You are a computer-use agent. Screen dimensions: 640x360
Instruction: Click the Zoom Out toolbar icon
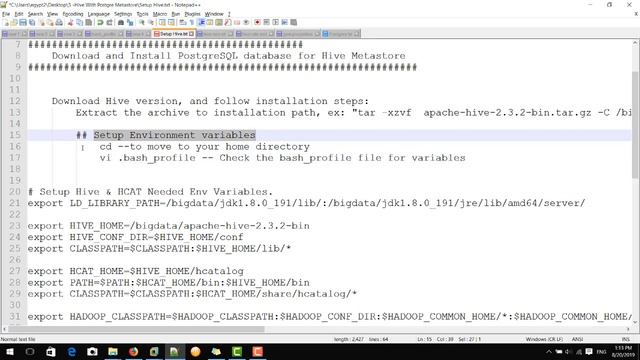tap(151, 22)
